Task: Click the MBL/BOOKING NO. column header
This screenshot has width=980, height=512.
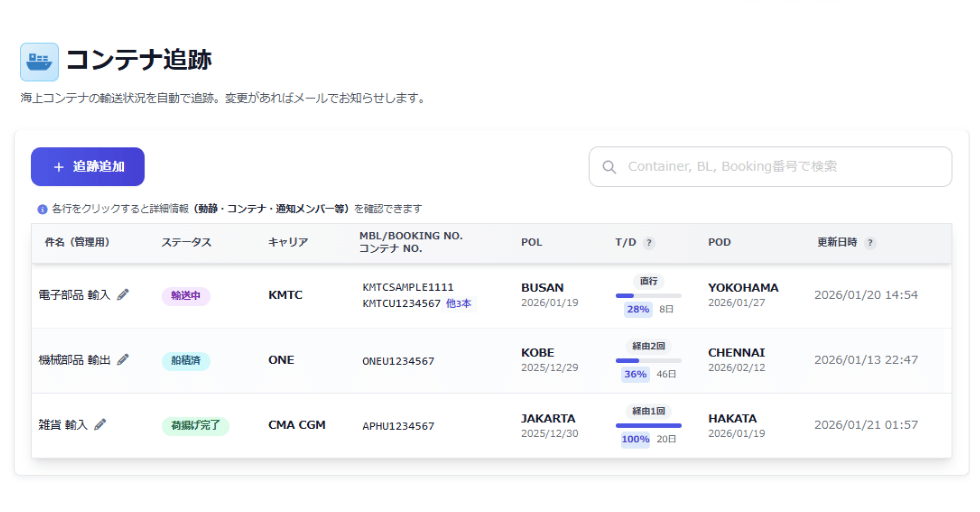Action: pos(411,236)
